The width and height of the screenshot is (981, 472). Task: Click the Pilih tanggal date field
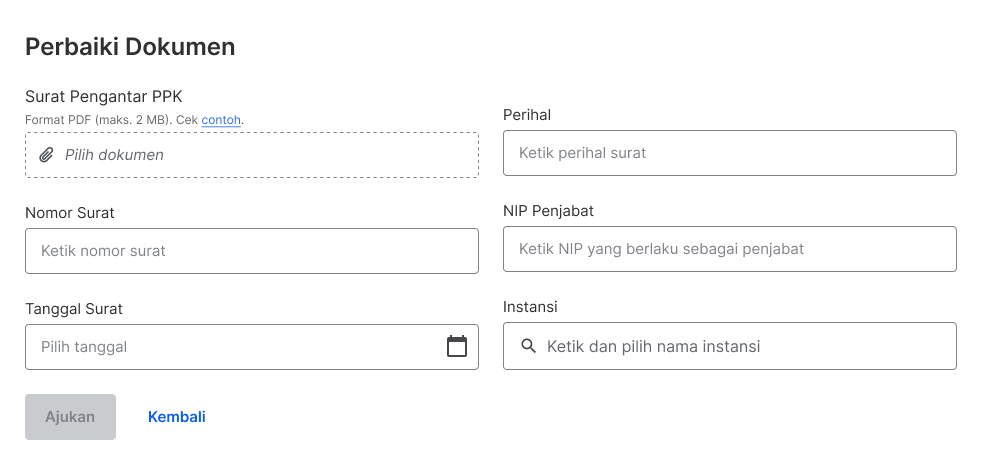click(252, 347)
